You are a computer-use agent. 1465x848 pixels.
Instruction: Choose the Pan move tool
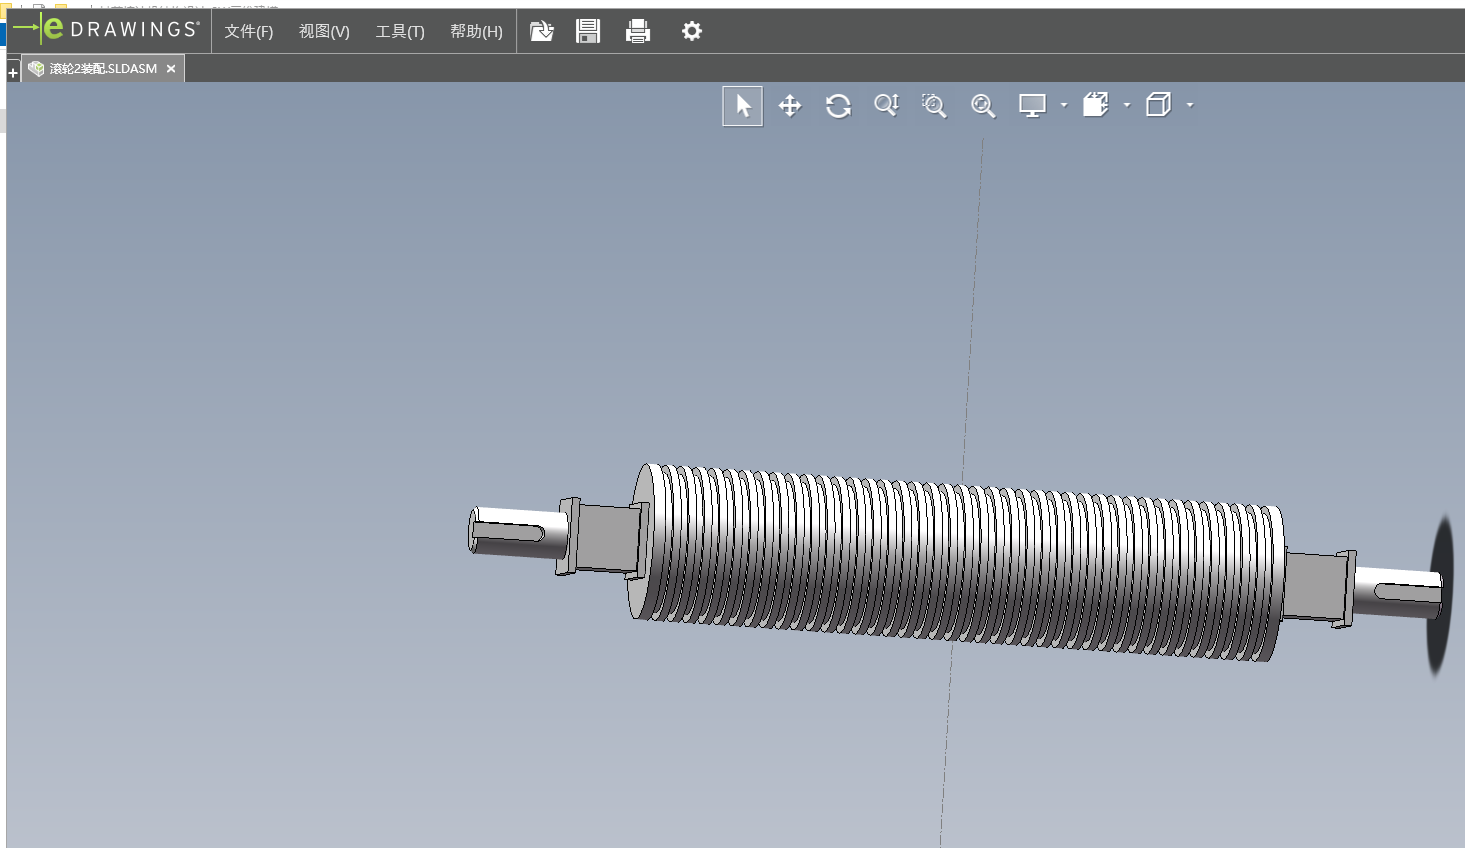tap(790, 106)
